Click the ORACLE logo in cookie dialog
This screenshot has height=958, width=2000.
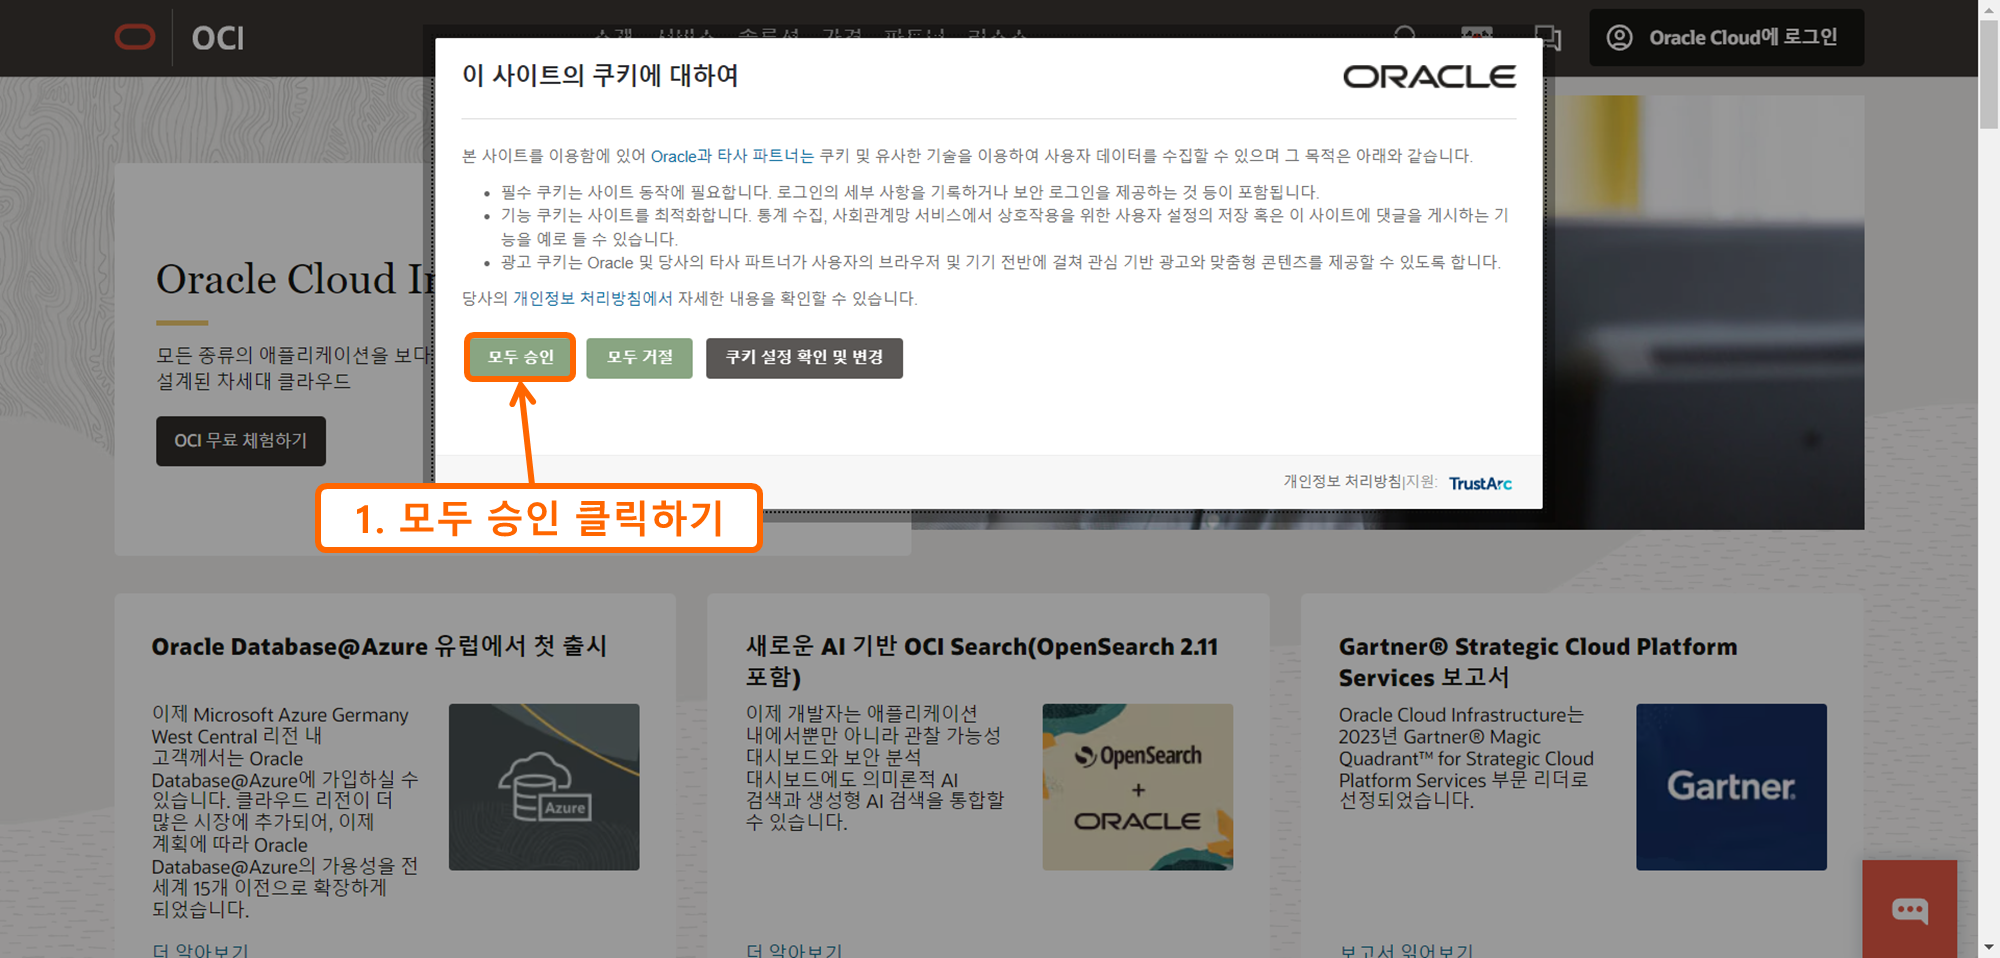1429,77
